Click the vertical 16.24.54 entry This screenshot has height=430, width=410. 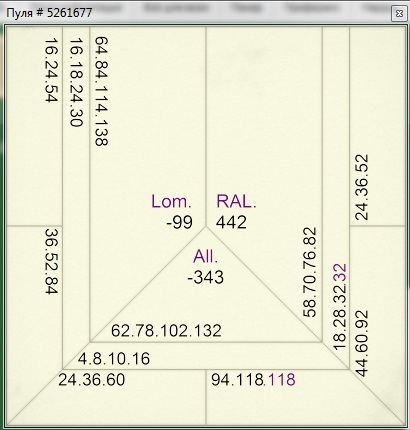51,70
